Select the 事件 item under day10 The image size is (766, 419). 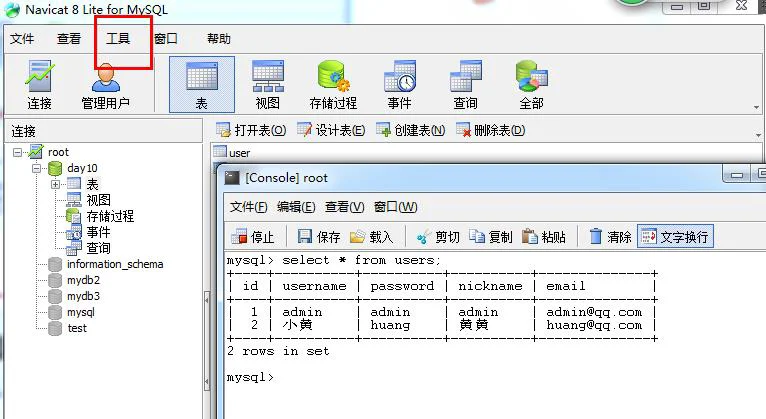tap(98, 232)
